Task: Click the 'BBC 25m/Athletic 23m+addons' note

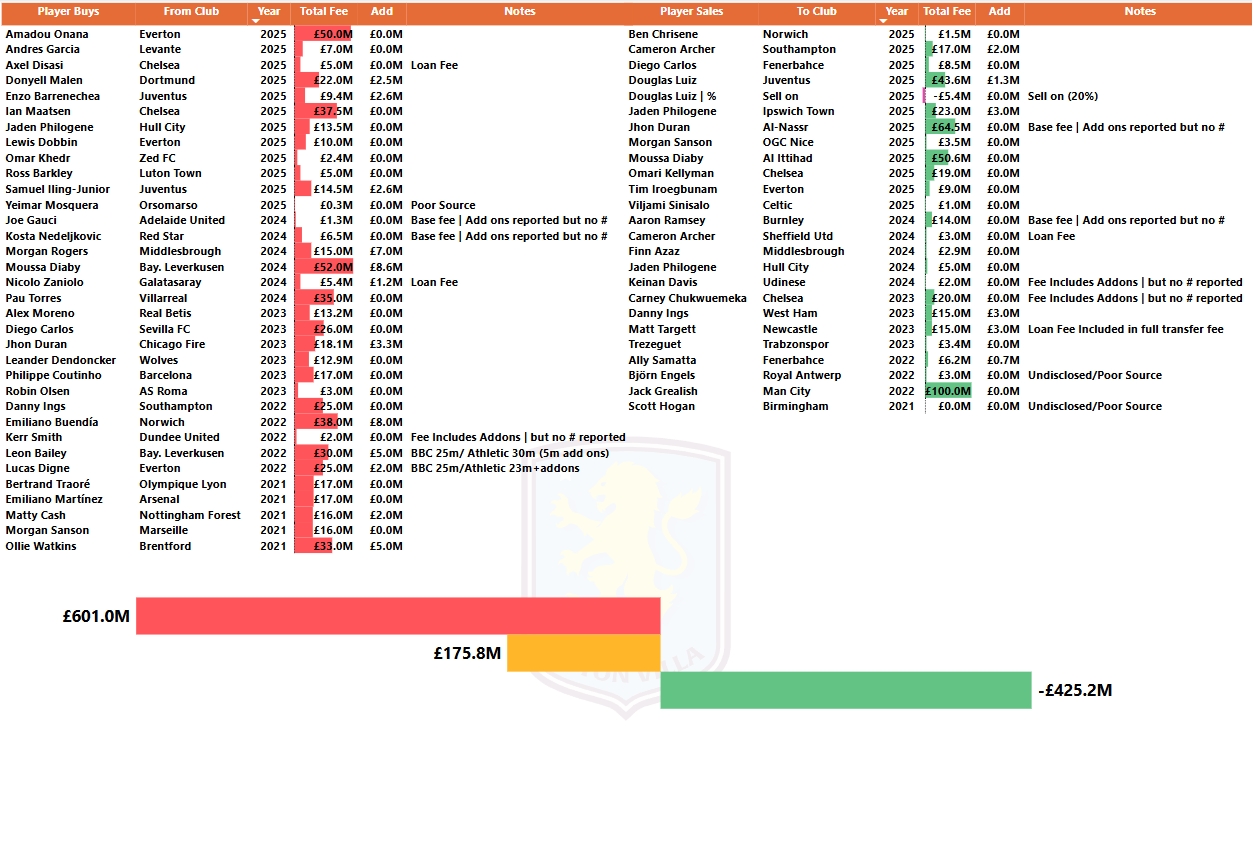Action: pos(494,468)
